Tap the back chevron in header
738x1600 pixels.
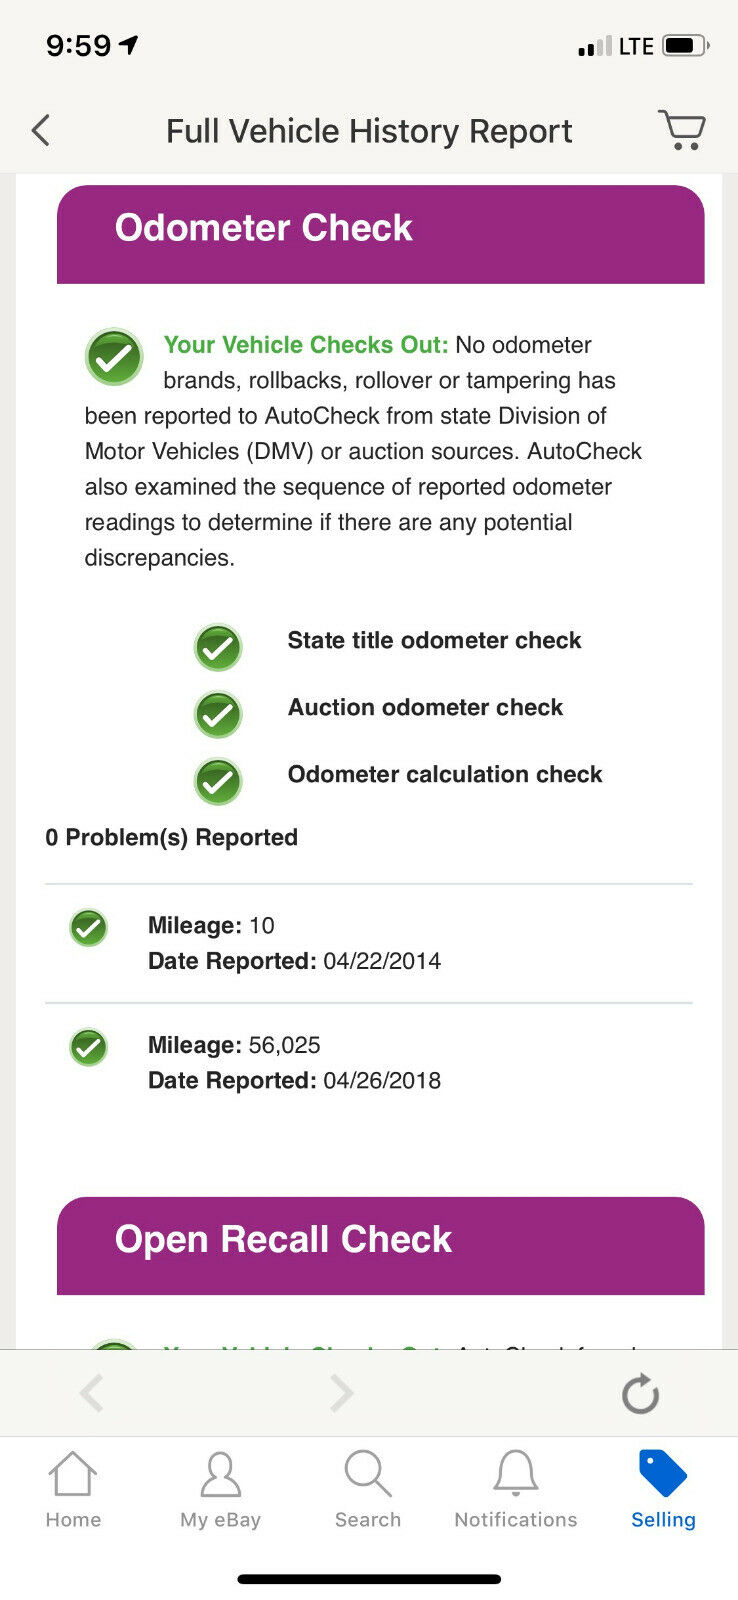41,130
